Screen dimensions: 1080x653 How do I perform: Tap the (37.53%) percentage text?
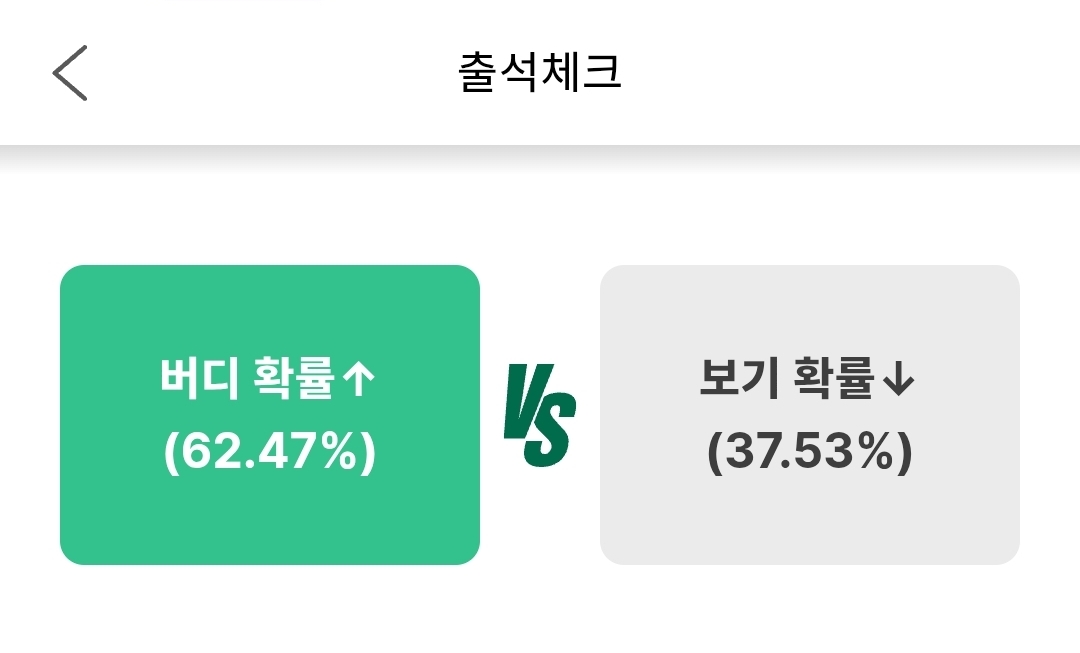809,453
